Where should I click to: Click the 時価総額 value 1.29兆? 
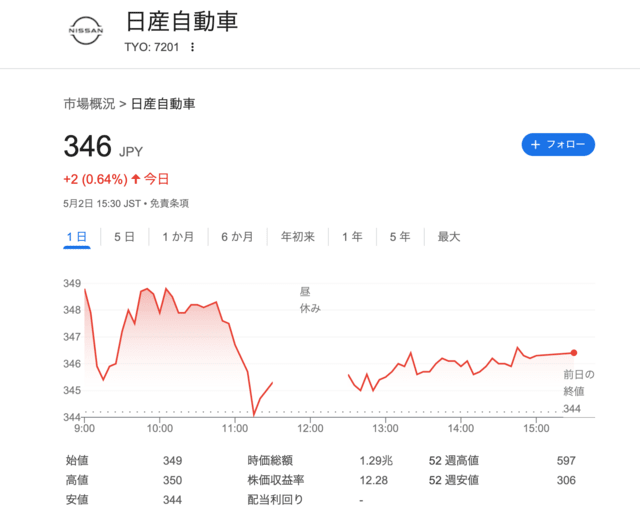coord(376,461)
